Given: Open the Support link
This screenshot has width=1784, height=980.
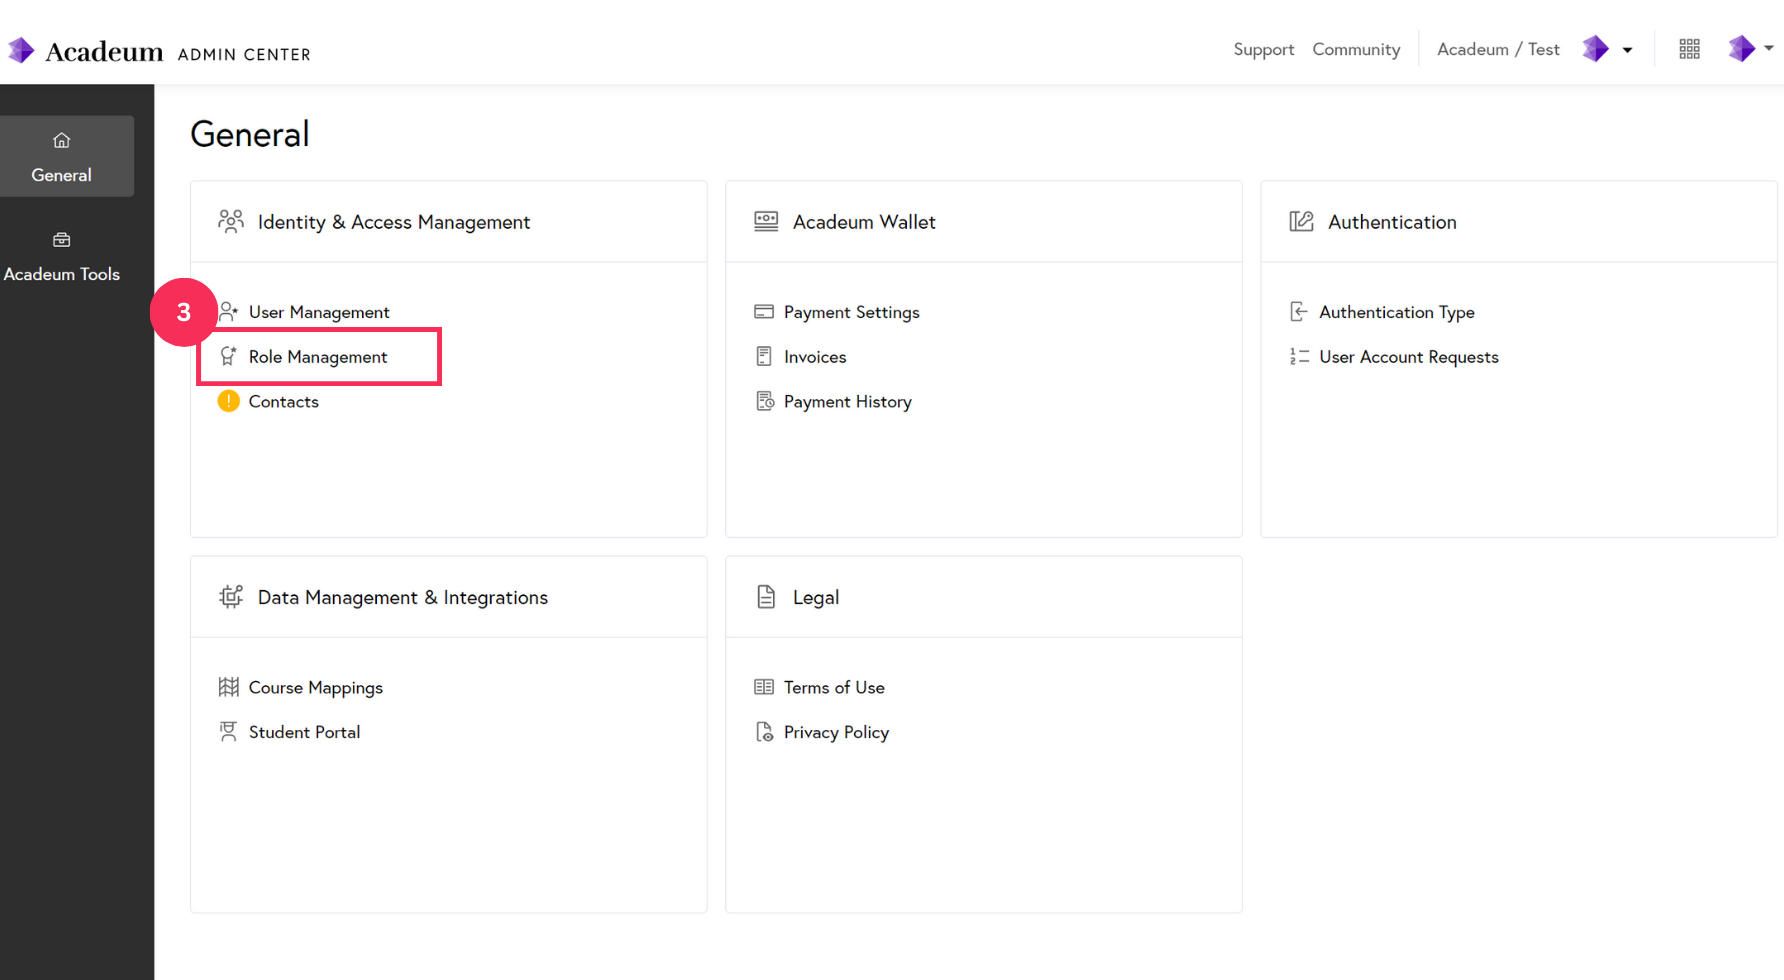Looking at the screenshot, I should point(1263,49).
